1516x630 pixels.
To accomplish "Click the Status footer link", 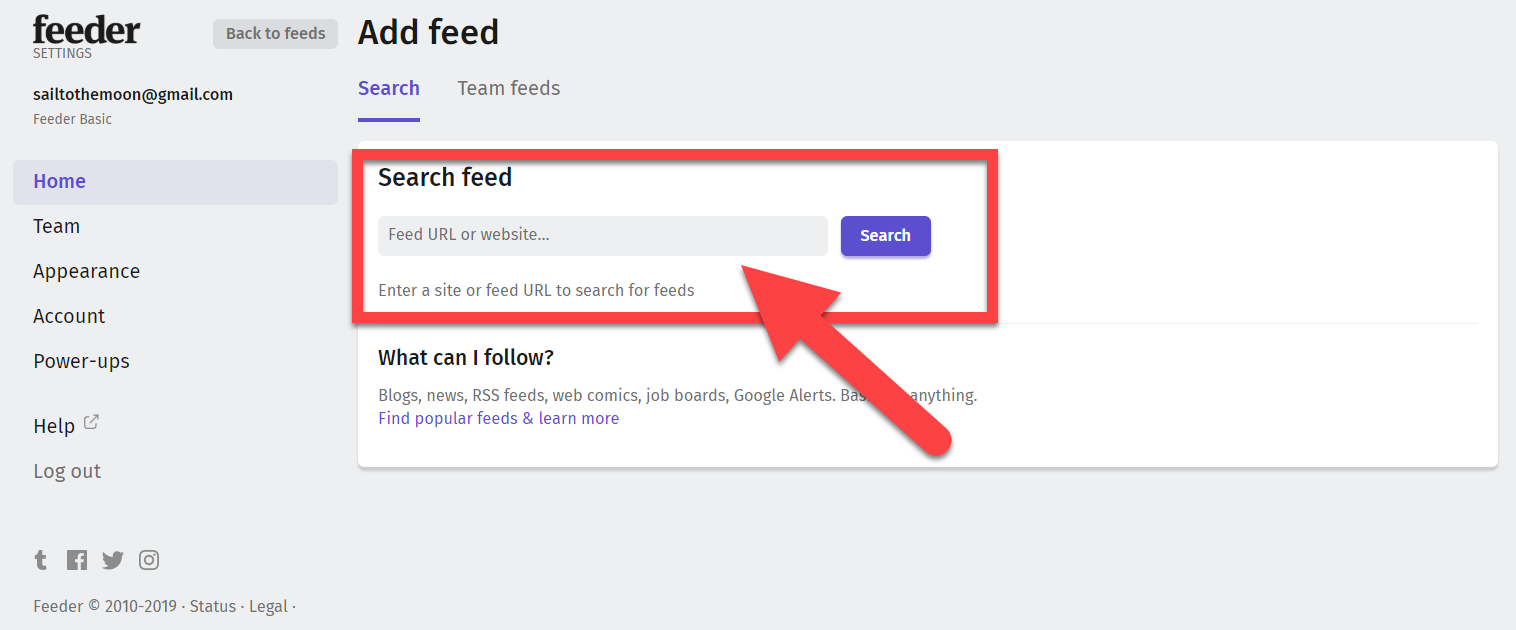I will 213,606.
